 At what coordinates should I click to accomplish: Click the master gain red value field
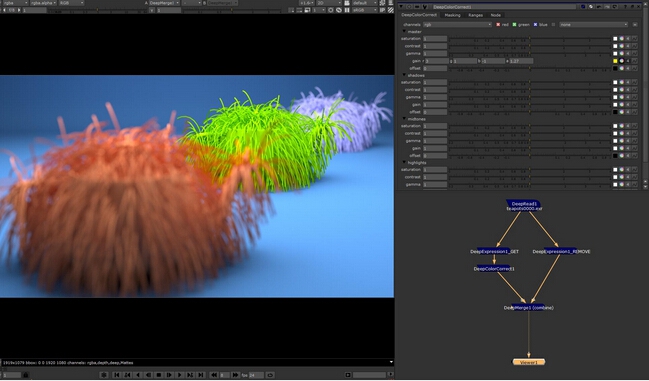[437, 61]
